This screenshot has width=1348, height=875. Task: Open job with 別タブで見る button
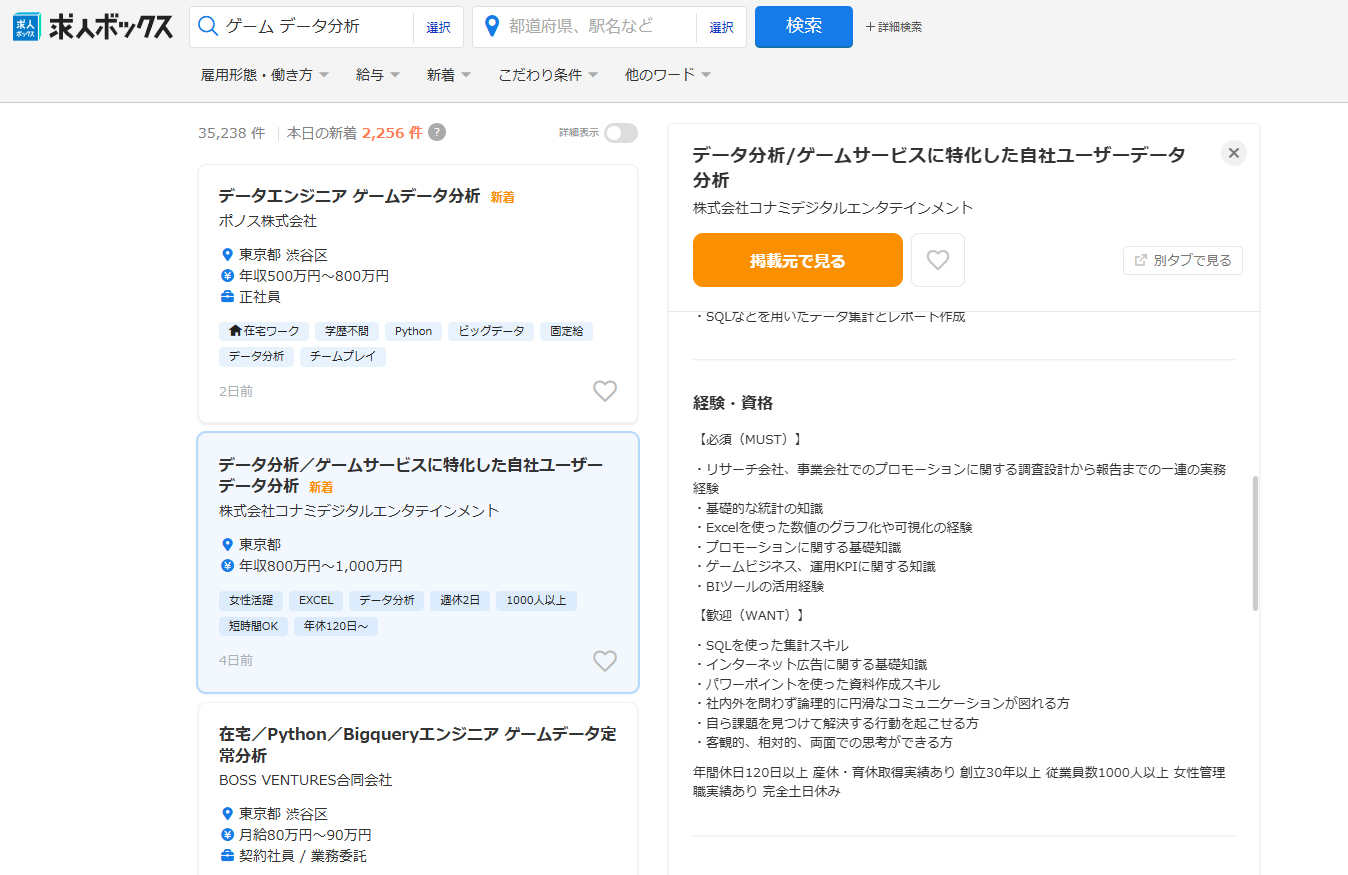click(x=1183, y=260)
